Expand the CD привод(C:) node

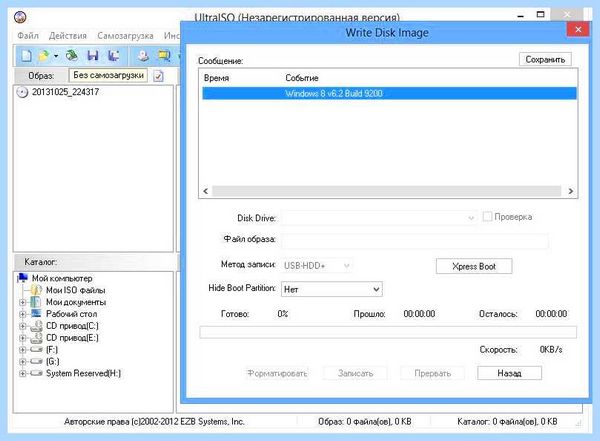point(23,326)
